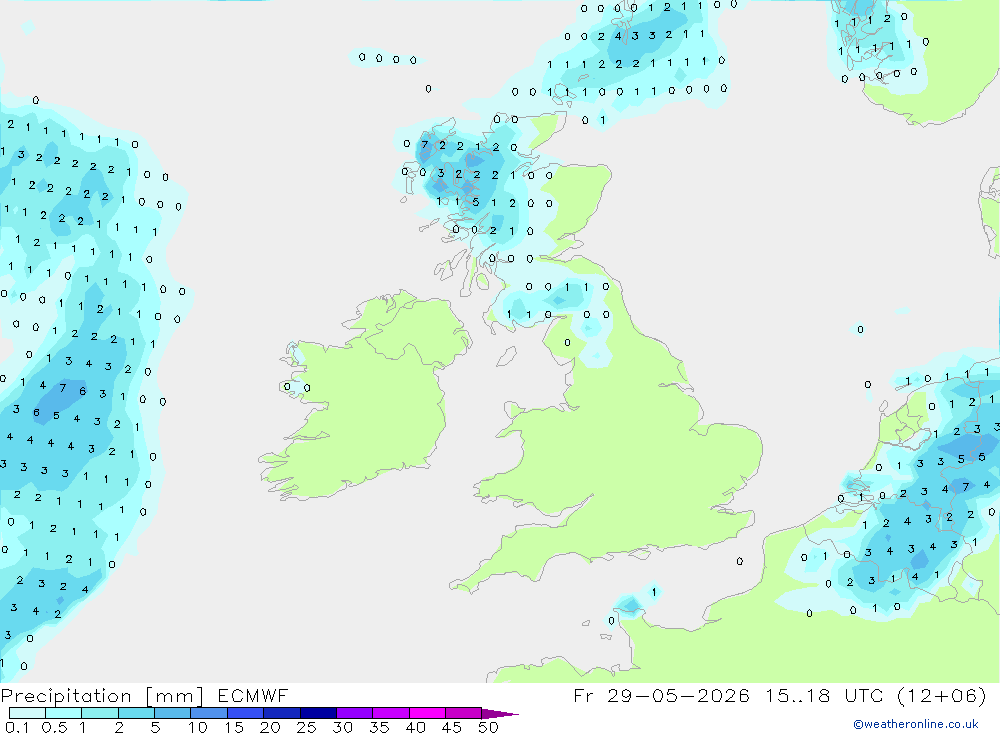Screen dimensions: 1000x733
Task: Click the '30' legend scale label
Action: [x=342, y=727]
